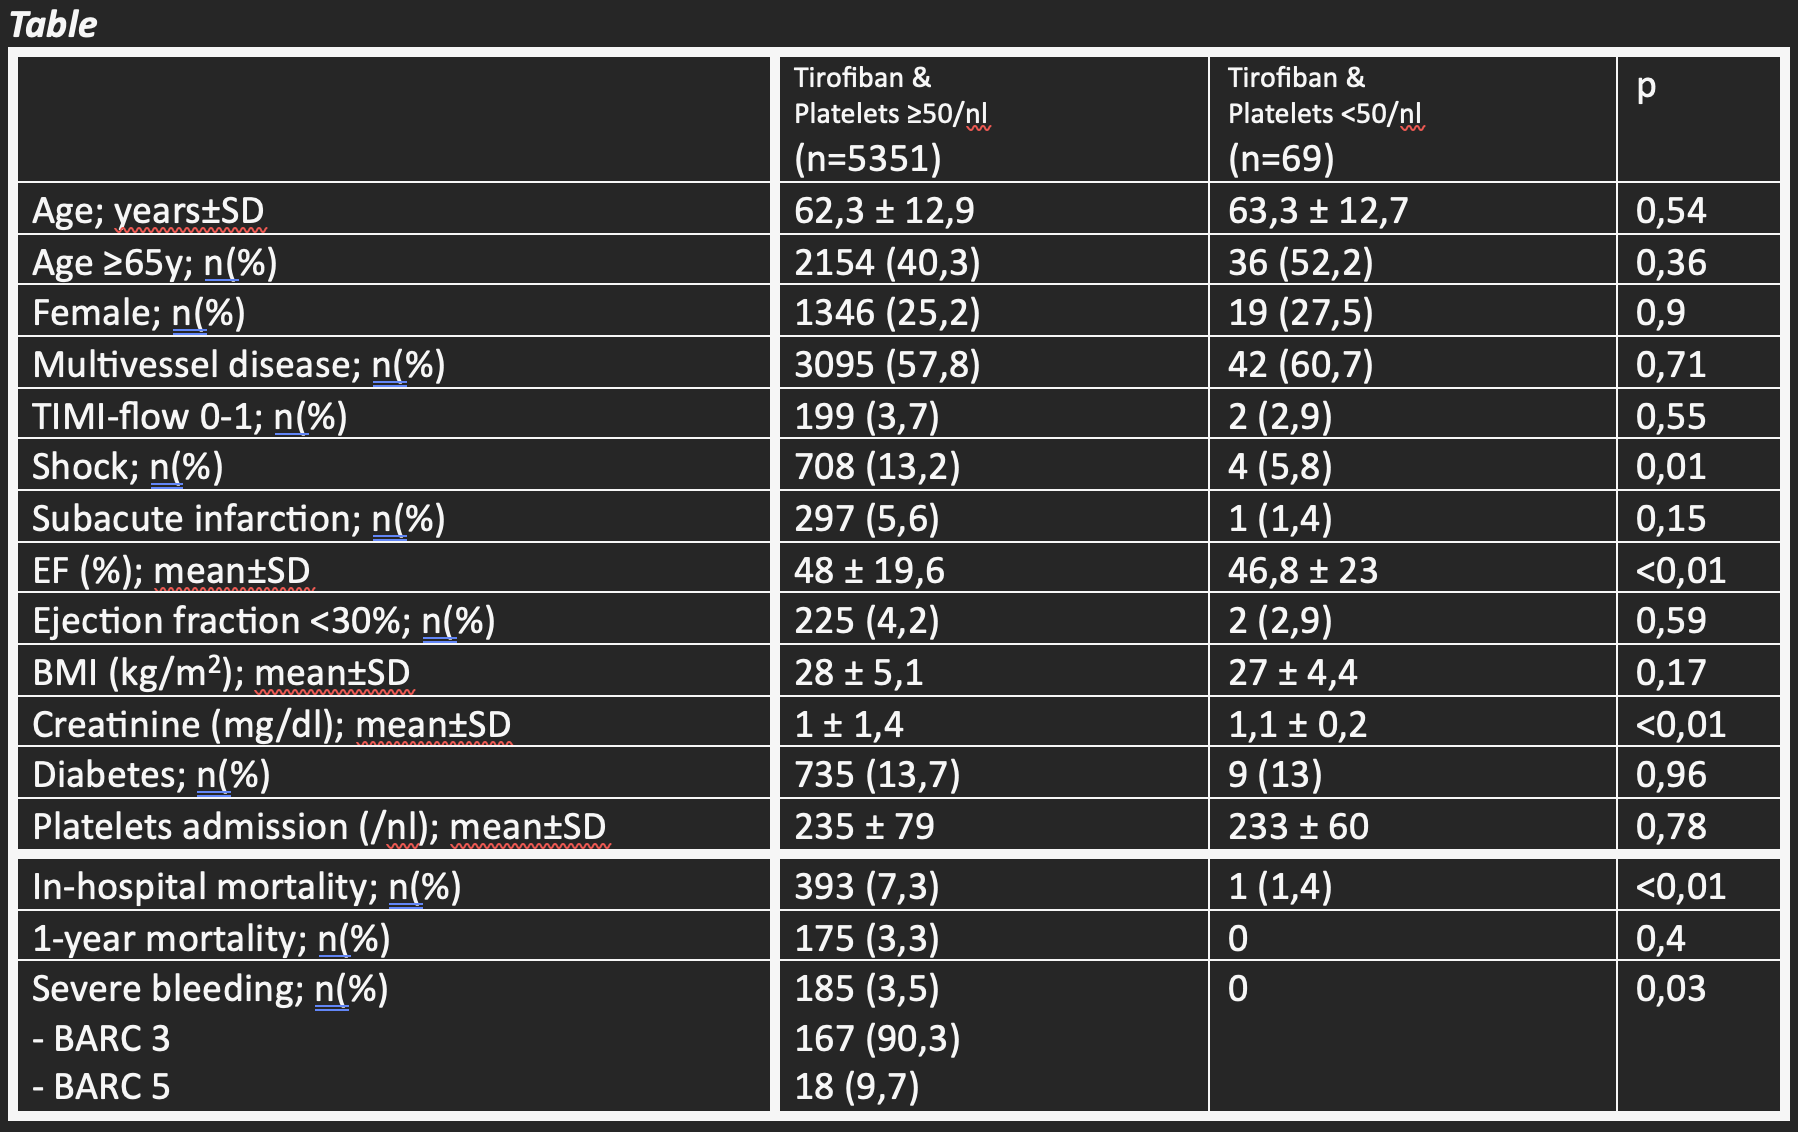Click the 'Diabetes; n(%)' row label
This screenshot has height=1132, width=1798.
click(x=151, y=775)
